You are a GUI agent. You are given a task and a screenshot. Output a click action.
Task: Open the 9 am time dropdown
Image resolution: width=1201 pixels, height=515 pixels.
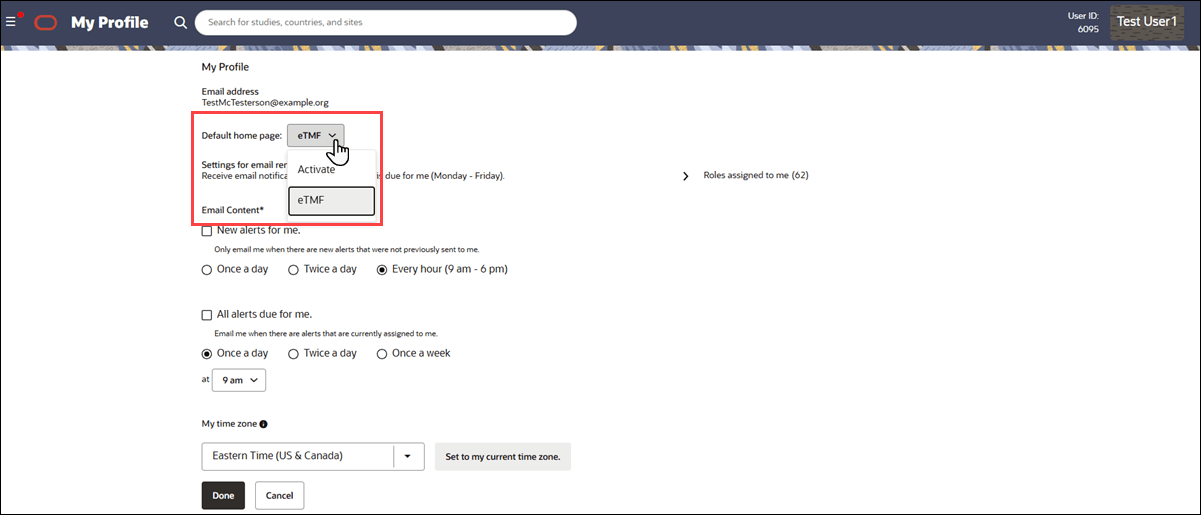click(x=239, y=380)
